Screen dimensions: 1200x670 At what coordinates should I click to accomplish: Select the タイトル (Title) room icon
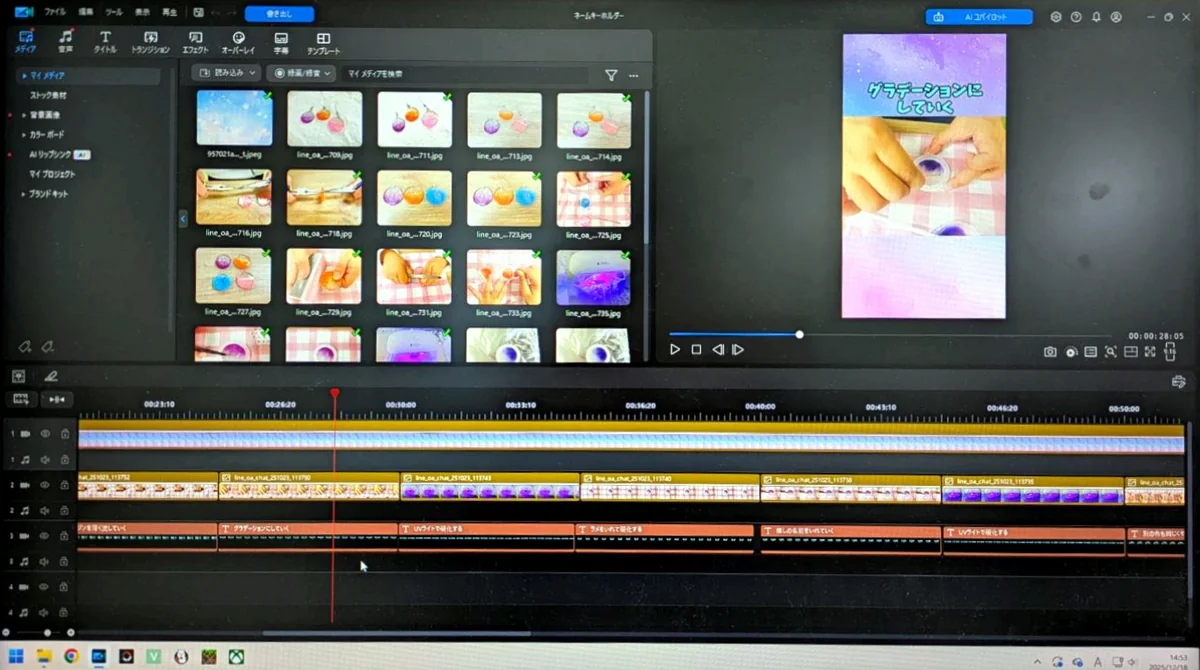pyautogui.click(x=105, y=42)
